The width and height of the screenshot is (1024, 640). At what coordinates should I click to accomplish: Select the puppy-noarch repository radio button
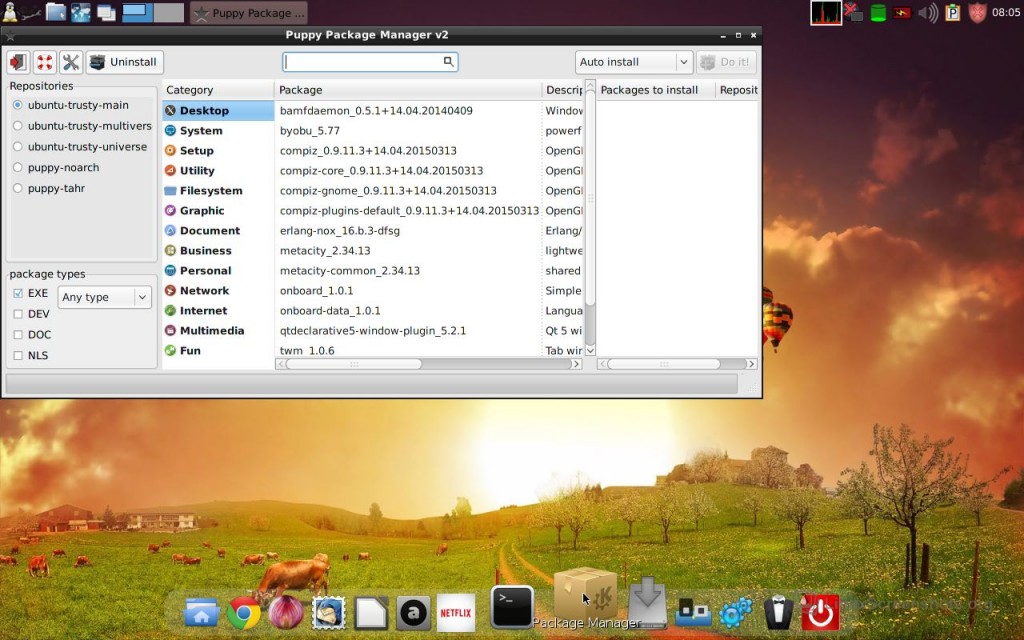18,168
